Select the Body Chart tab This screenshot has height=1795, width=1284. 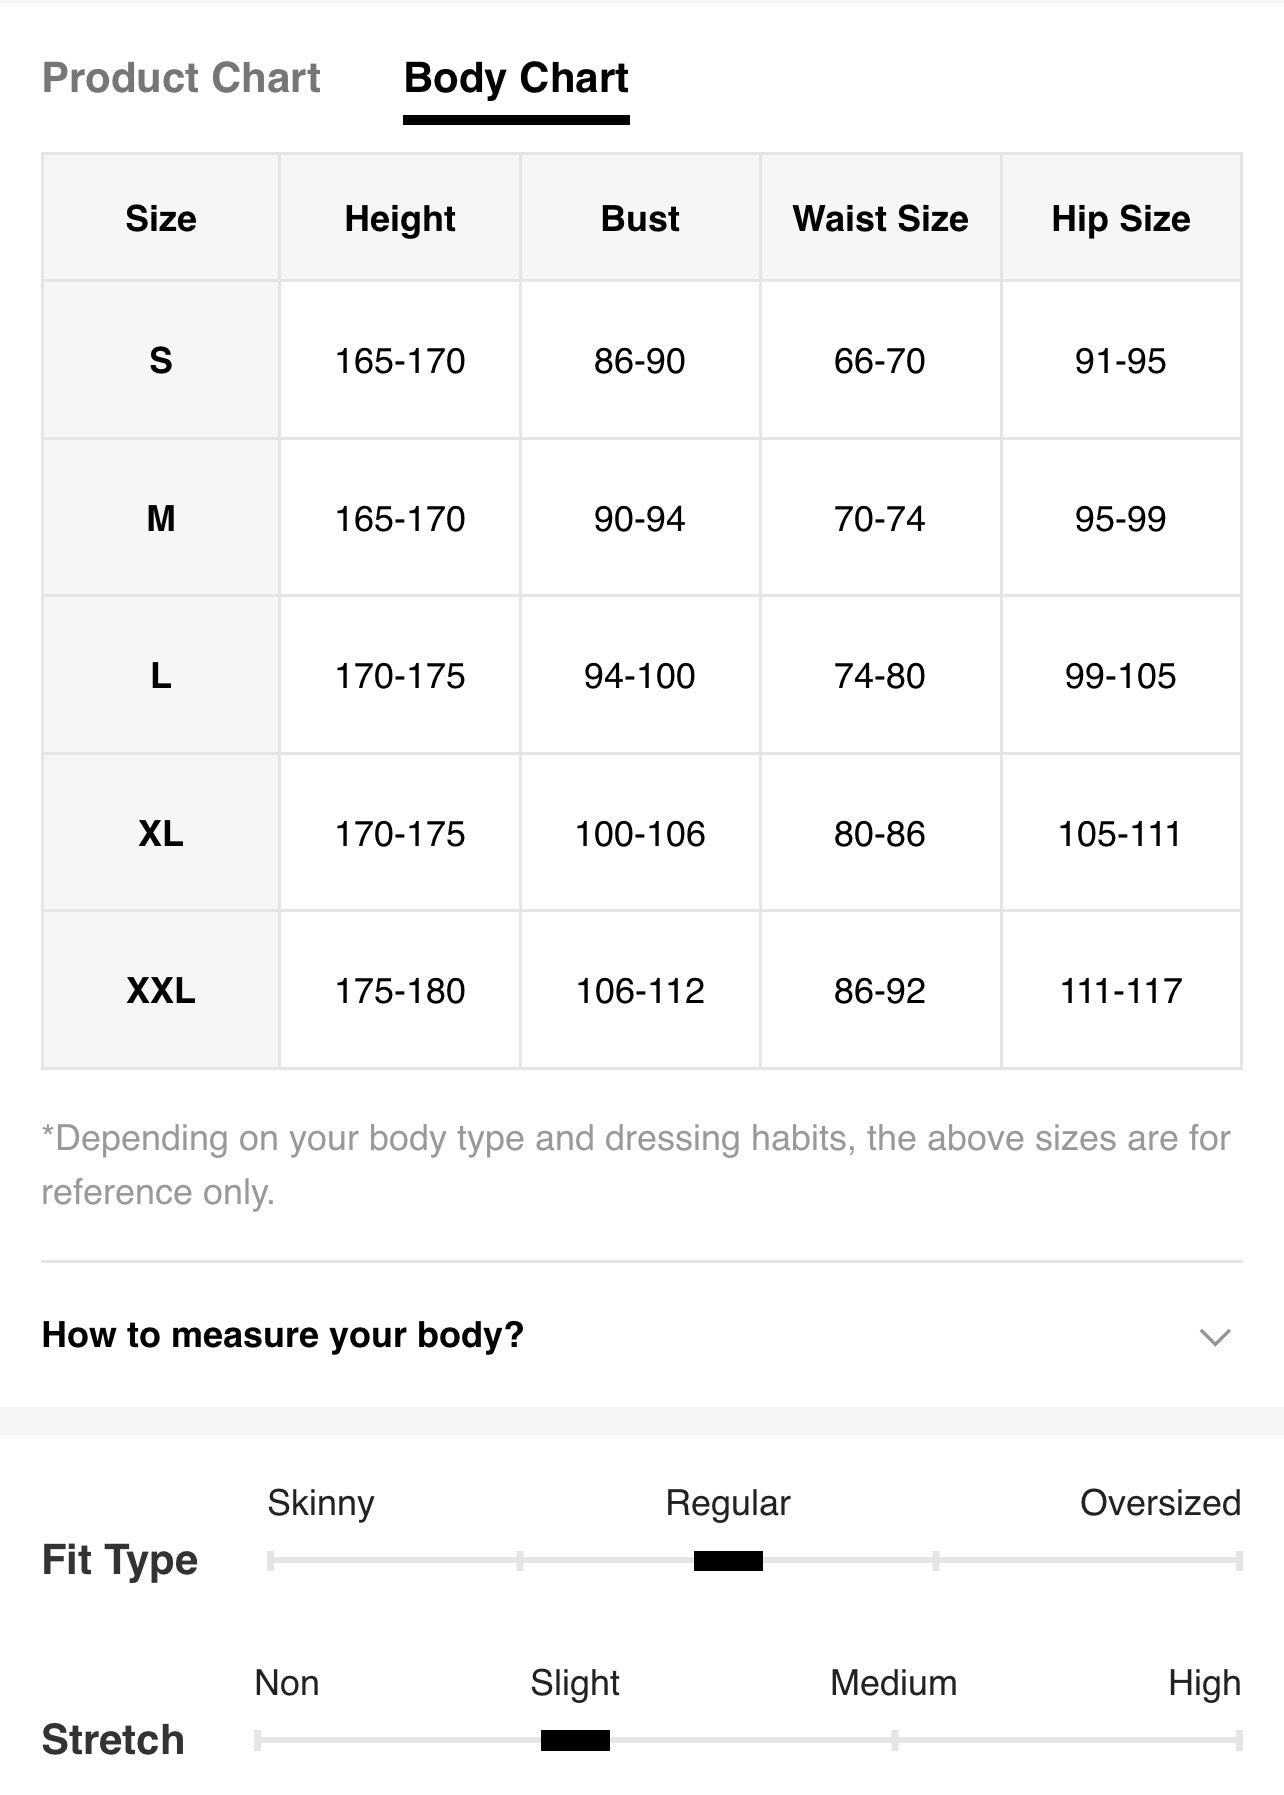tap(516, 80)
